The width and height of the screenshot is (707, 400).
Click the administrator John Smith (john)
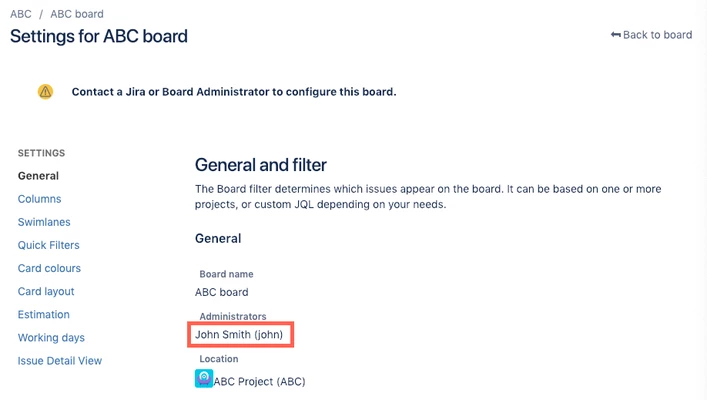(240, 334)
